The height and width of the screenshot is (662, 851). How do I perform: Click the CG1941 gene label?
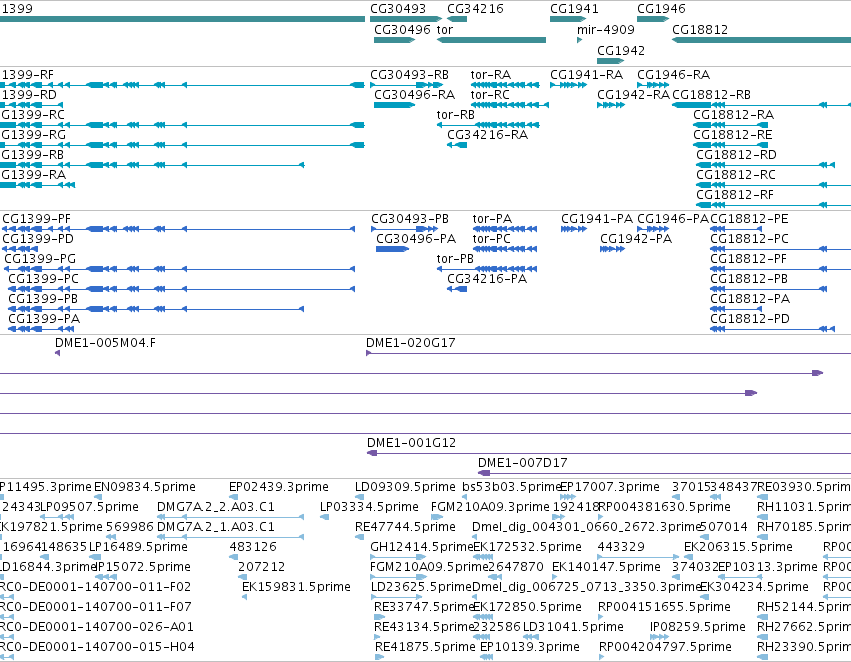(x=574, y=9)
